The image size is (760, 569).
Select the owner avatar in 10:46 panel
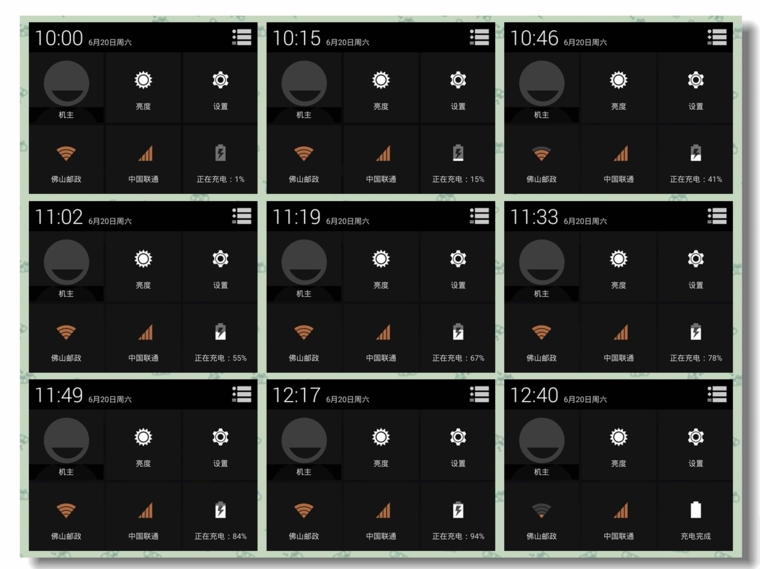541,88
